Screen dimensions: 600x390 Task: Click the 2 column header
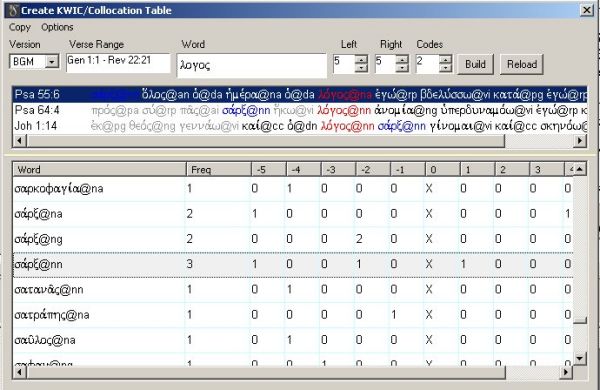coord(512,169)
